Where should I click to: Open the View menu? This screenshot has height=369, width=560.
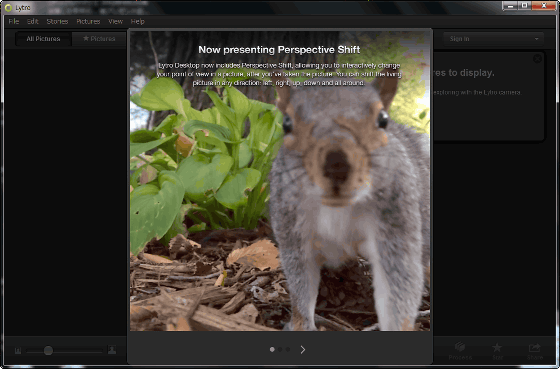[115, 21]
